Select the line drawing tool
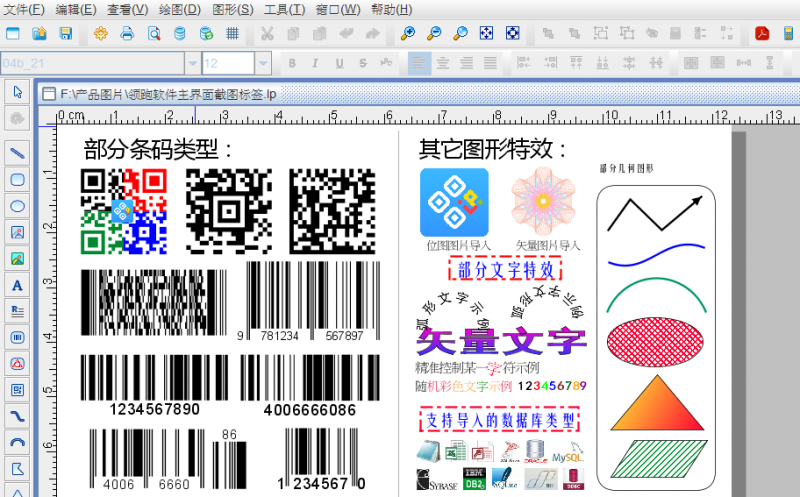 [x=17, y=153]
